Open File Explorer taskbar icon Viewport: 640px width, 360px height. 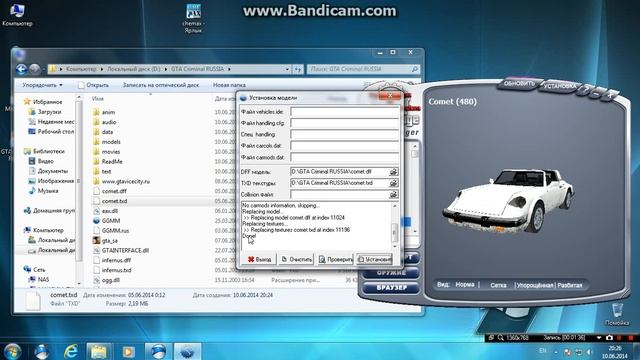99,351
